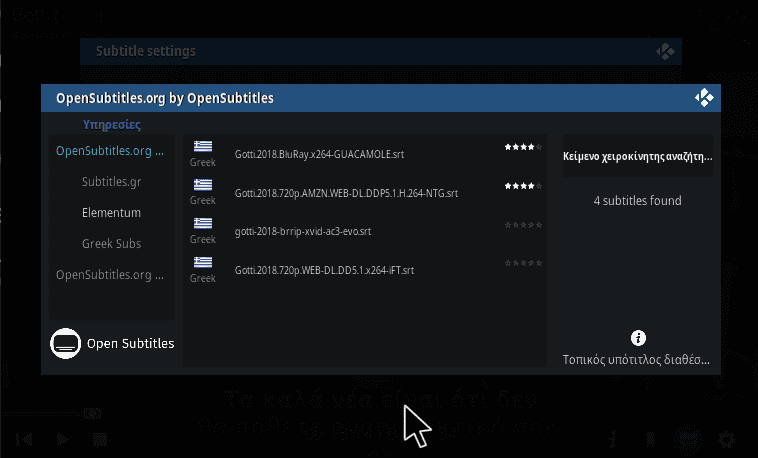
Task: Click the '4 subtitles found' status text
Action: pos(637,201)
